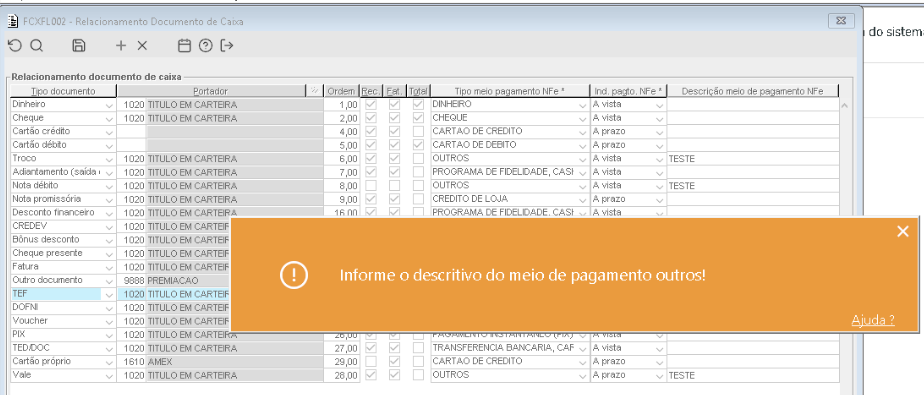Click the empty description field for Dinheiro row
Screen dimensions: 924x395
tap(752, 104)
